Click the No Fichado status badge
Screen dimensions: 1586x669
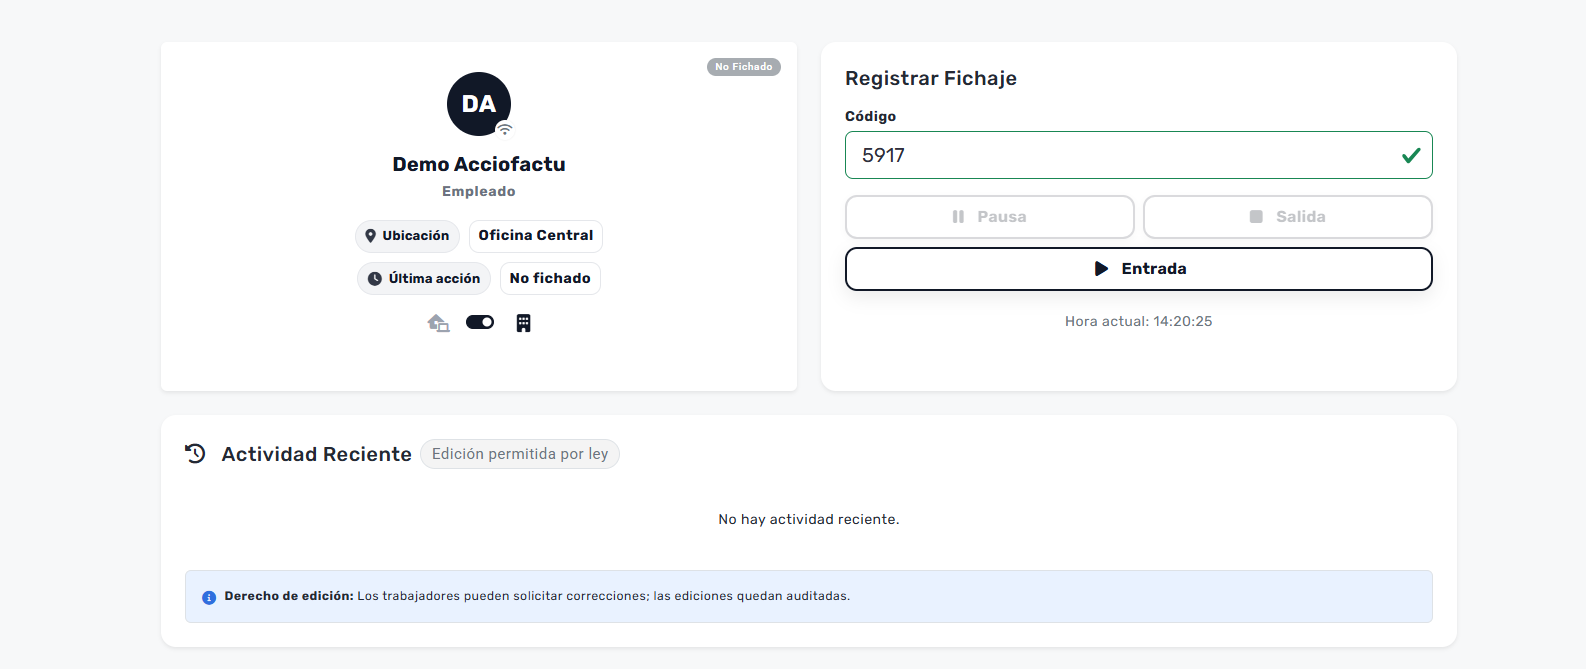click(x=743, y=67)
